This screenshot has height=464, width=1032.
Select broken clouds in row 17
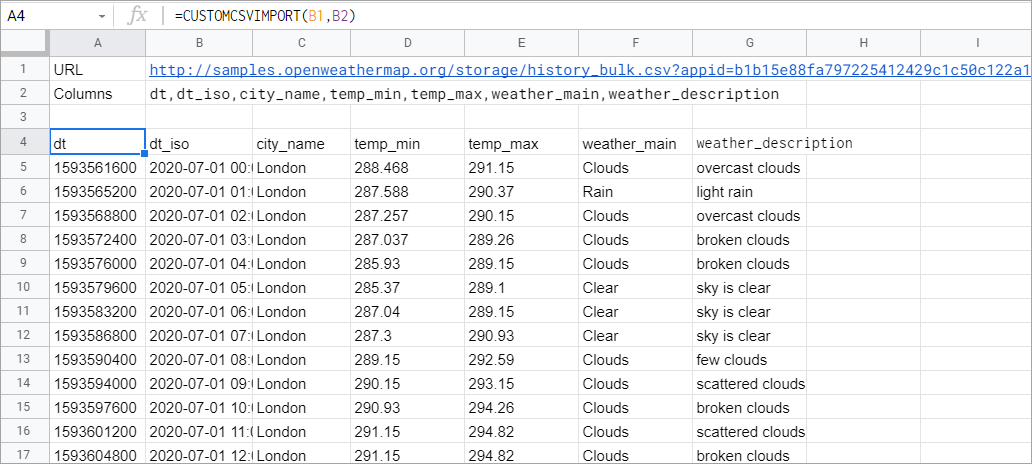pos(749,455)
